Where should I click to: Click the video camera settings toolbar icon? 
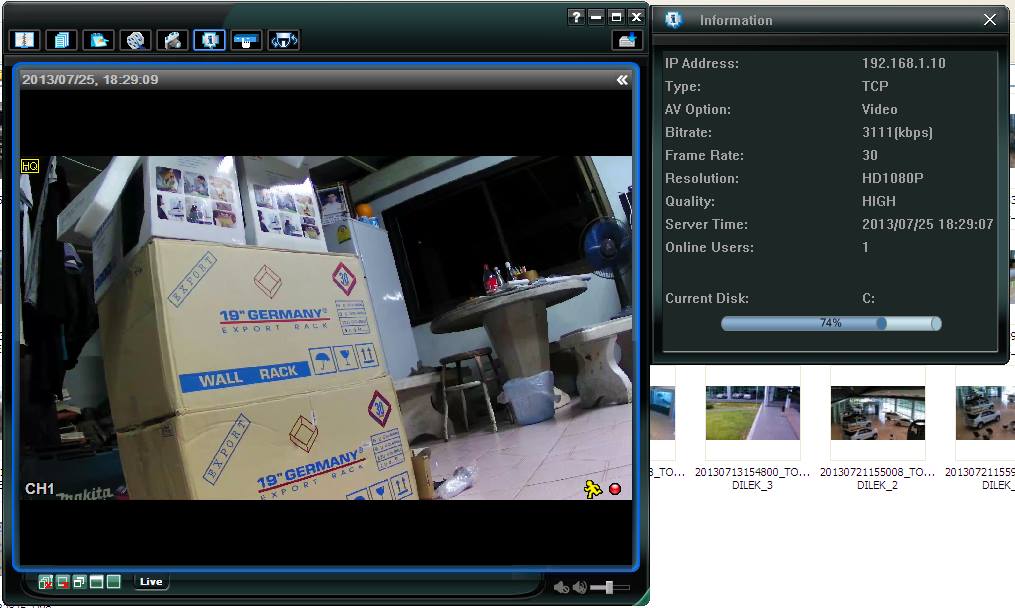172,40
